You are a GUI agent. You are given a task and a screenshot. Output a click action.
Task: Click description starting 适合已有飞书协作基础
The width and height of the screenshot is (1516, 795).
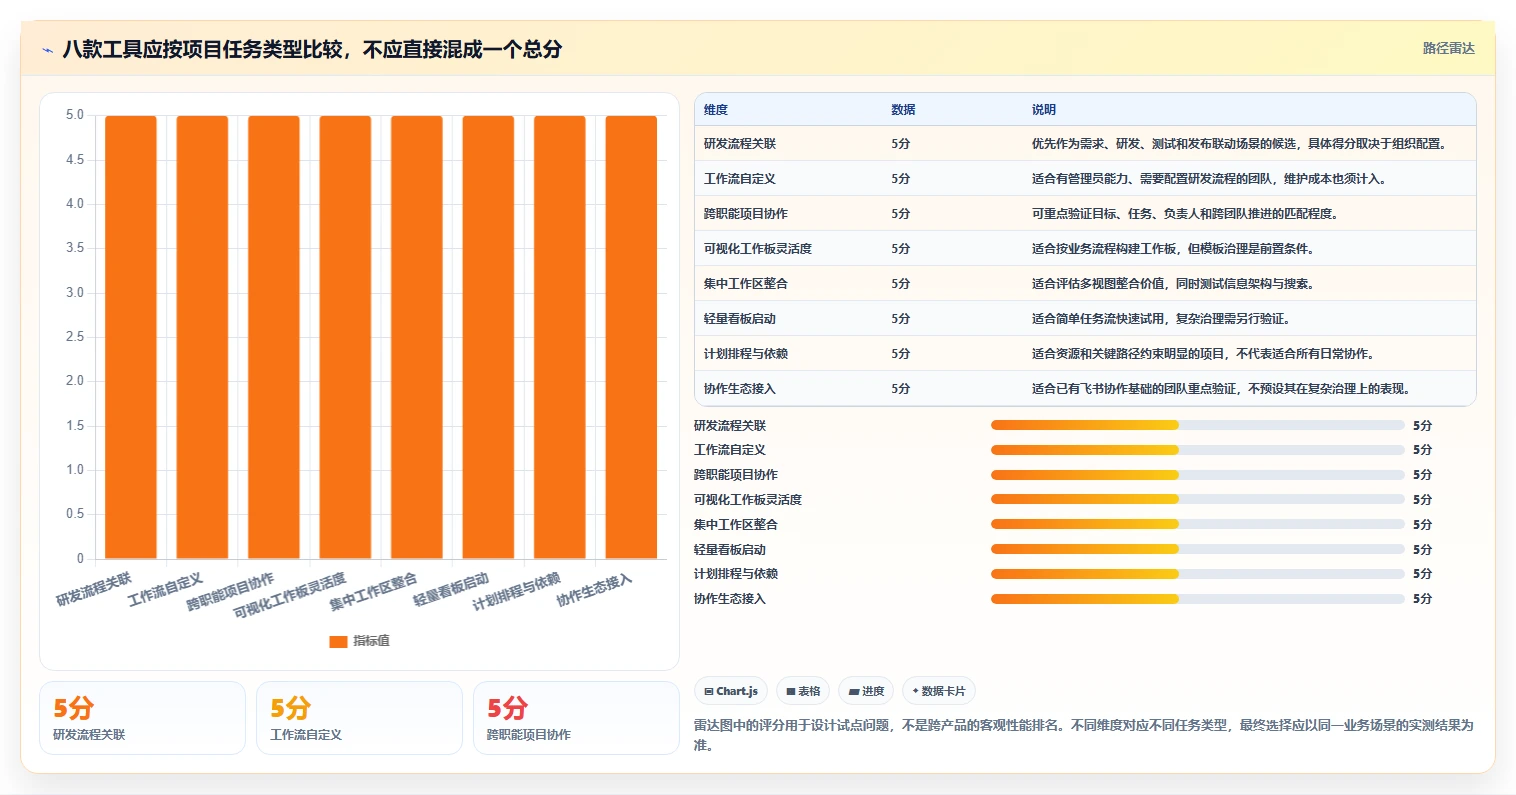tap(1221, 389)
